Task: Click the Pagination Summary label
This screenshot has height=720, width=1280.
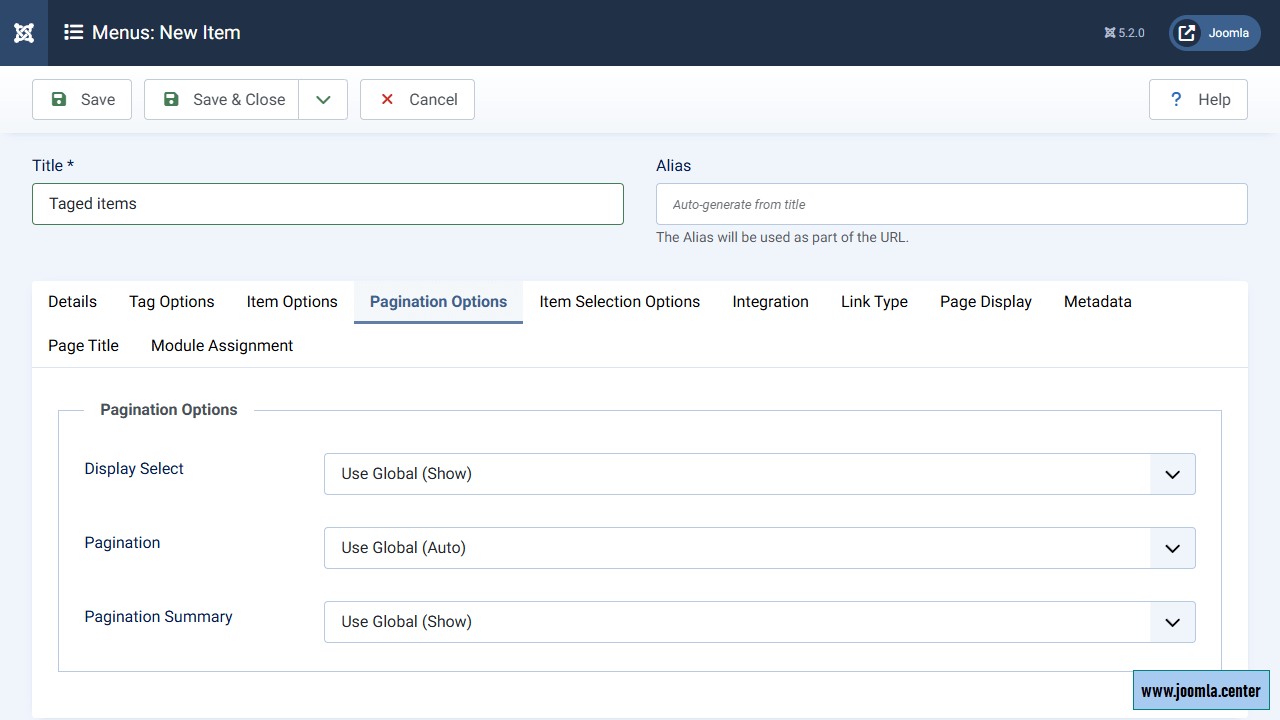Action: coord(158,617)
